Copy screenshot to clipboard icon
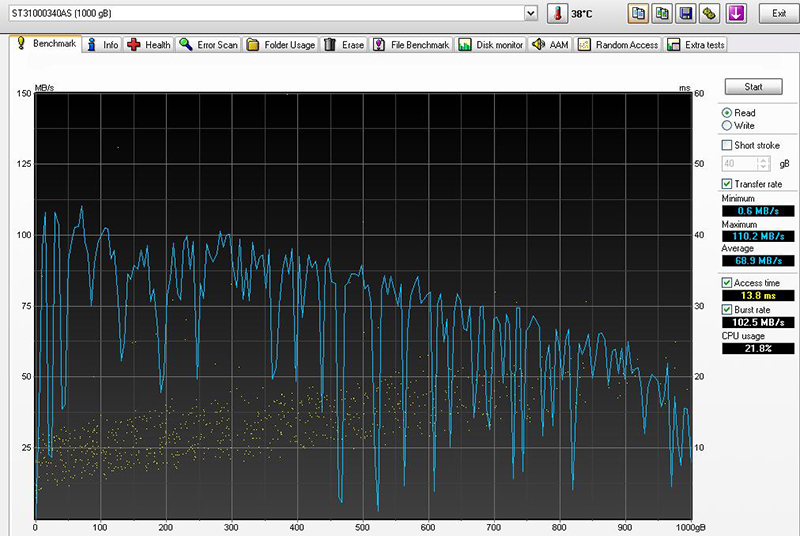 pos(662,13)
